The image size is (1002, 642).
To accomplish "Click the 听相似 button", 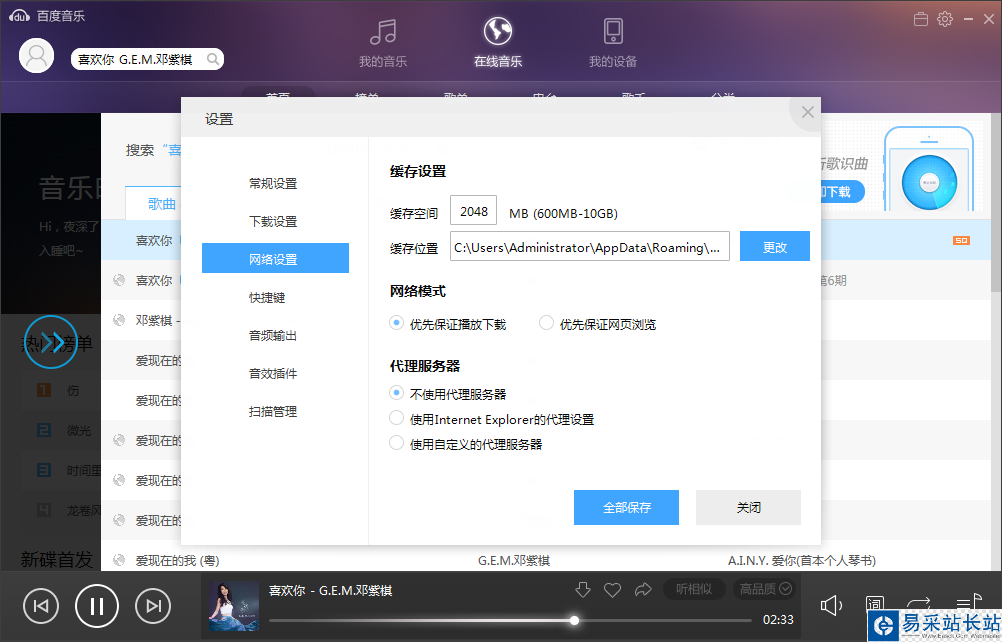I will [694, 589].
